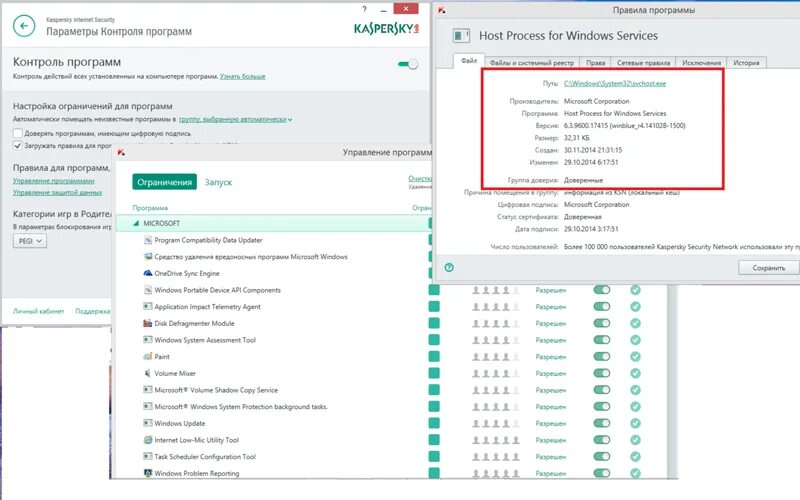Open Управление защитой данных link

pyautogui.click(x=57, y=192)
